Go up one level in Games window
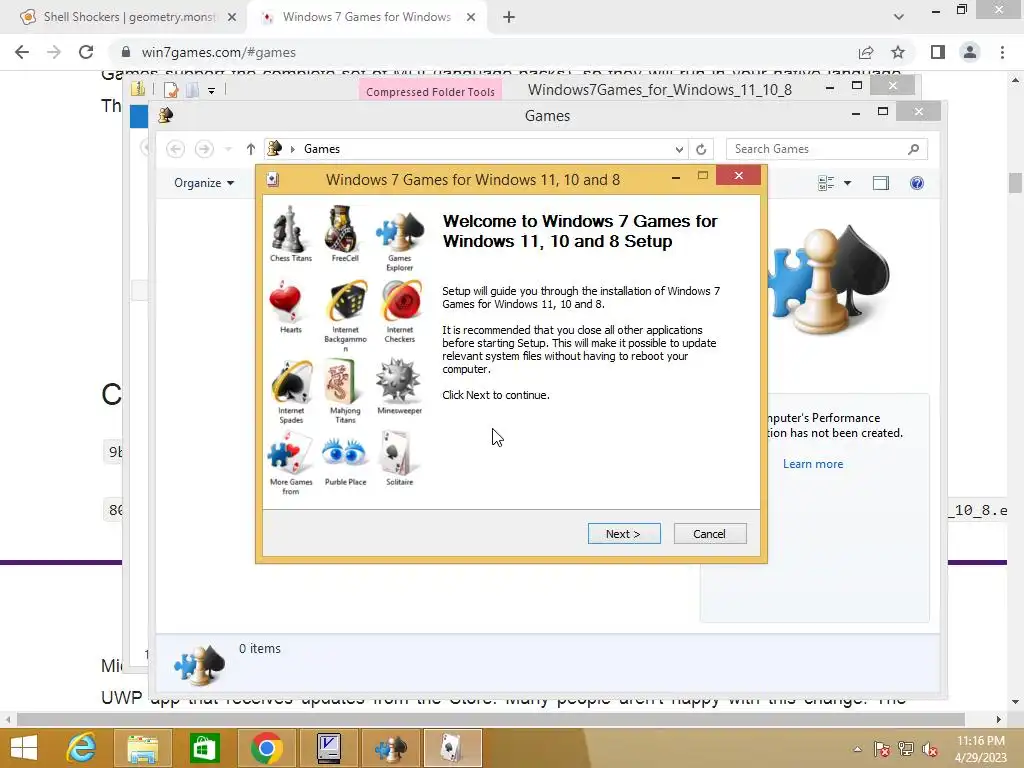 click(251, 149)
